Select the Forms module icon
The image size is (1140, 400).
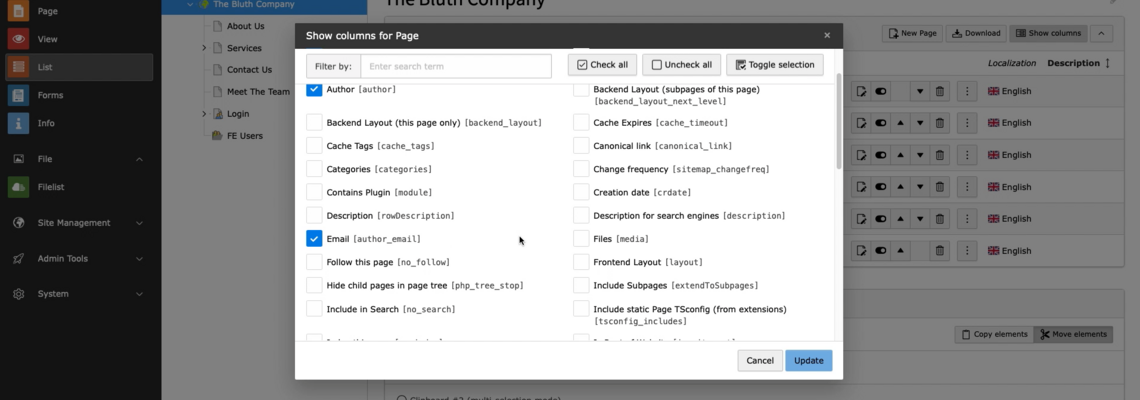(18, 95)
